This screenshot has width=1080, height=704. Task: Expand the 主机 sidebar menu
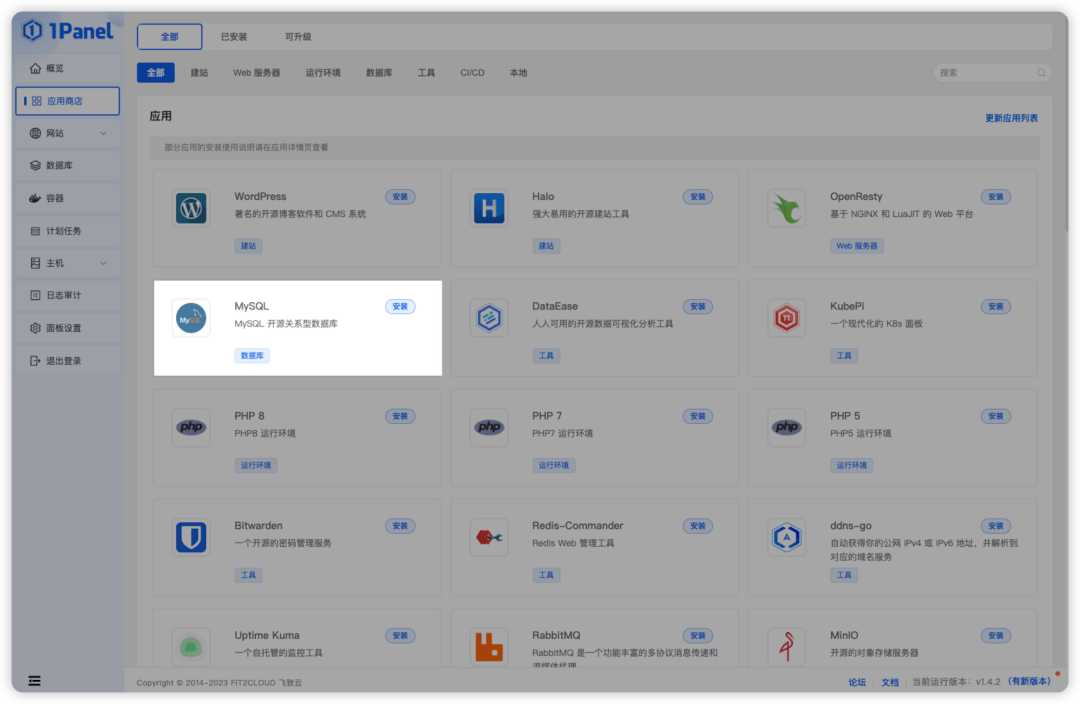55,263
